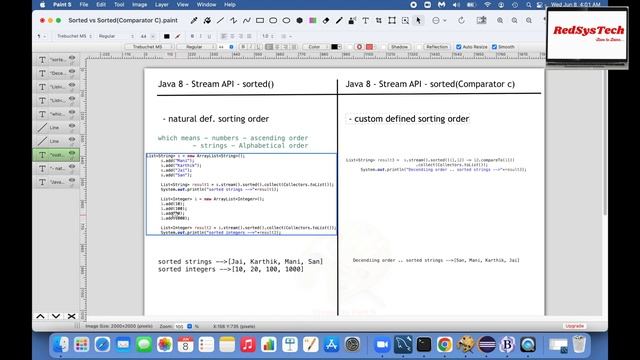Click the Reflection button
This screenshot has width=640, height=360.
tap(437, 47)
